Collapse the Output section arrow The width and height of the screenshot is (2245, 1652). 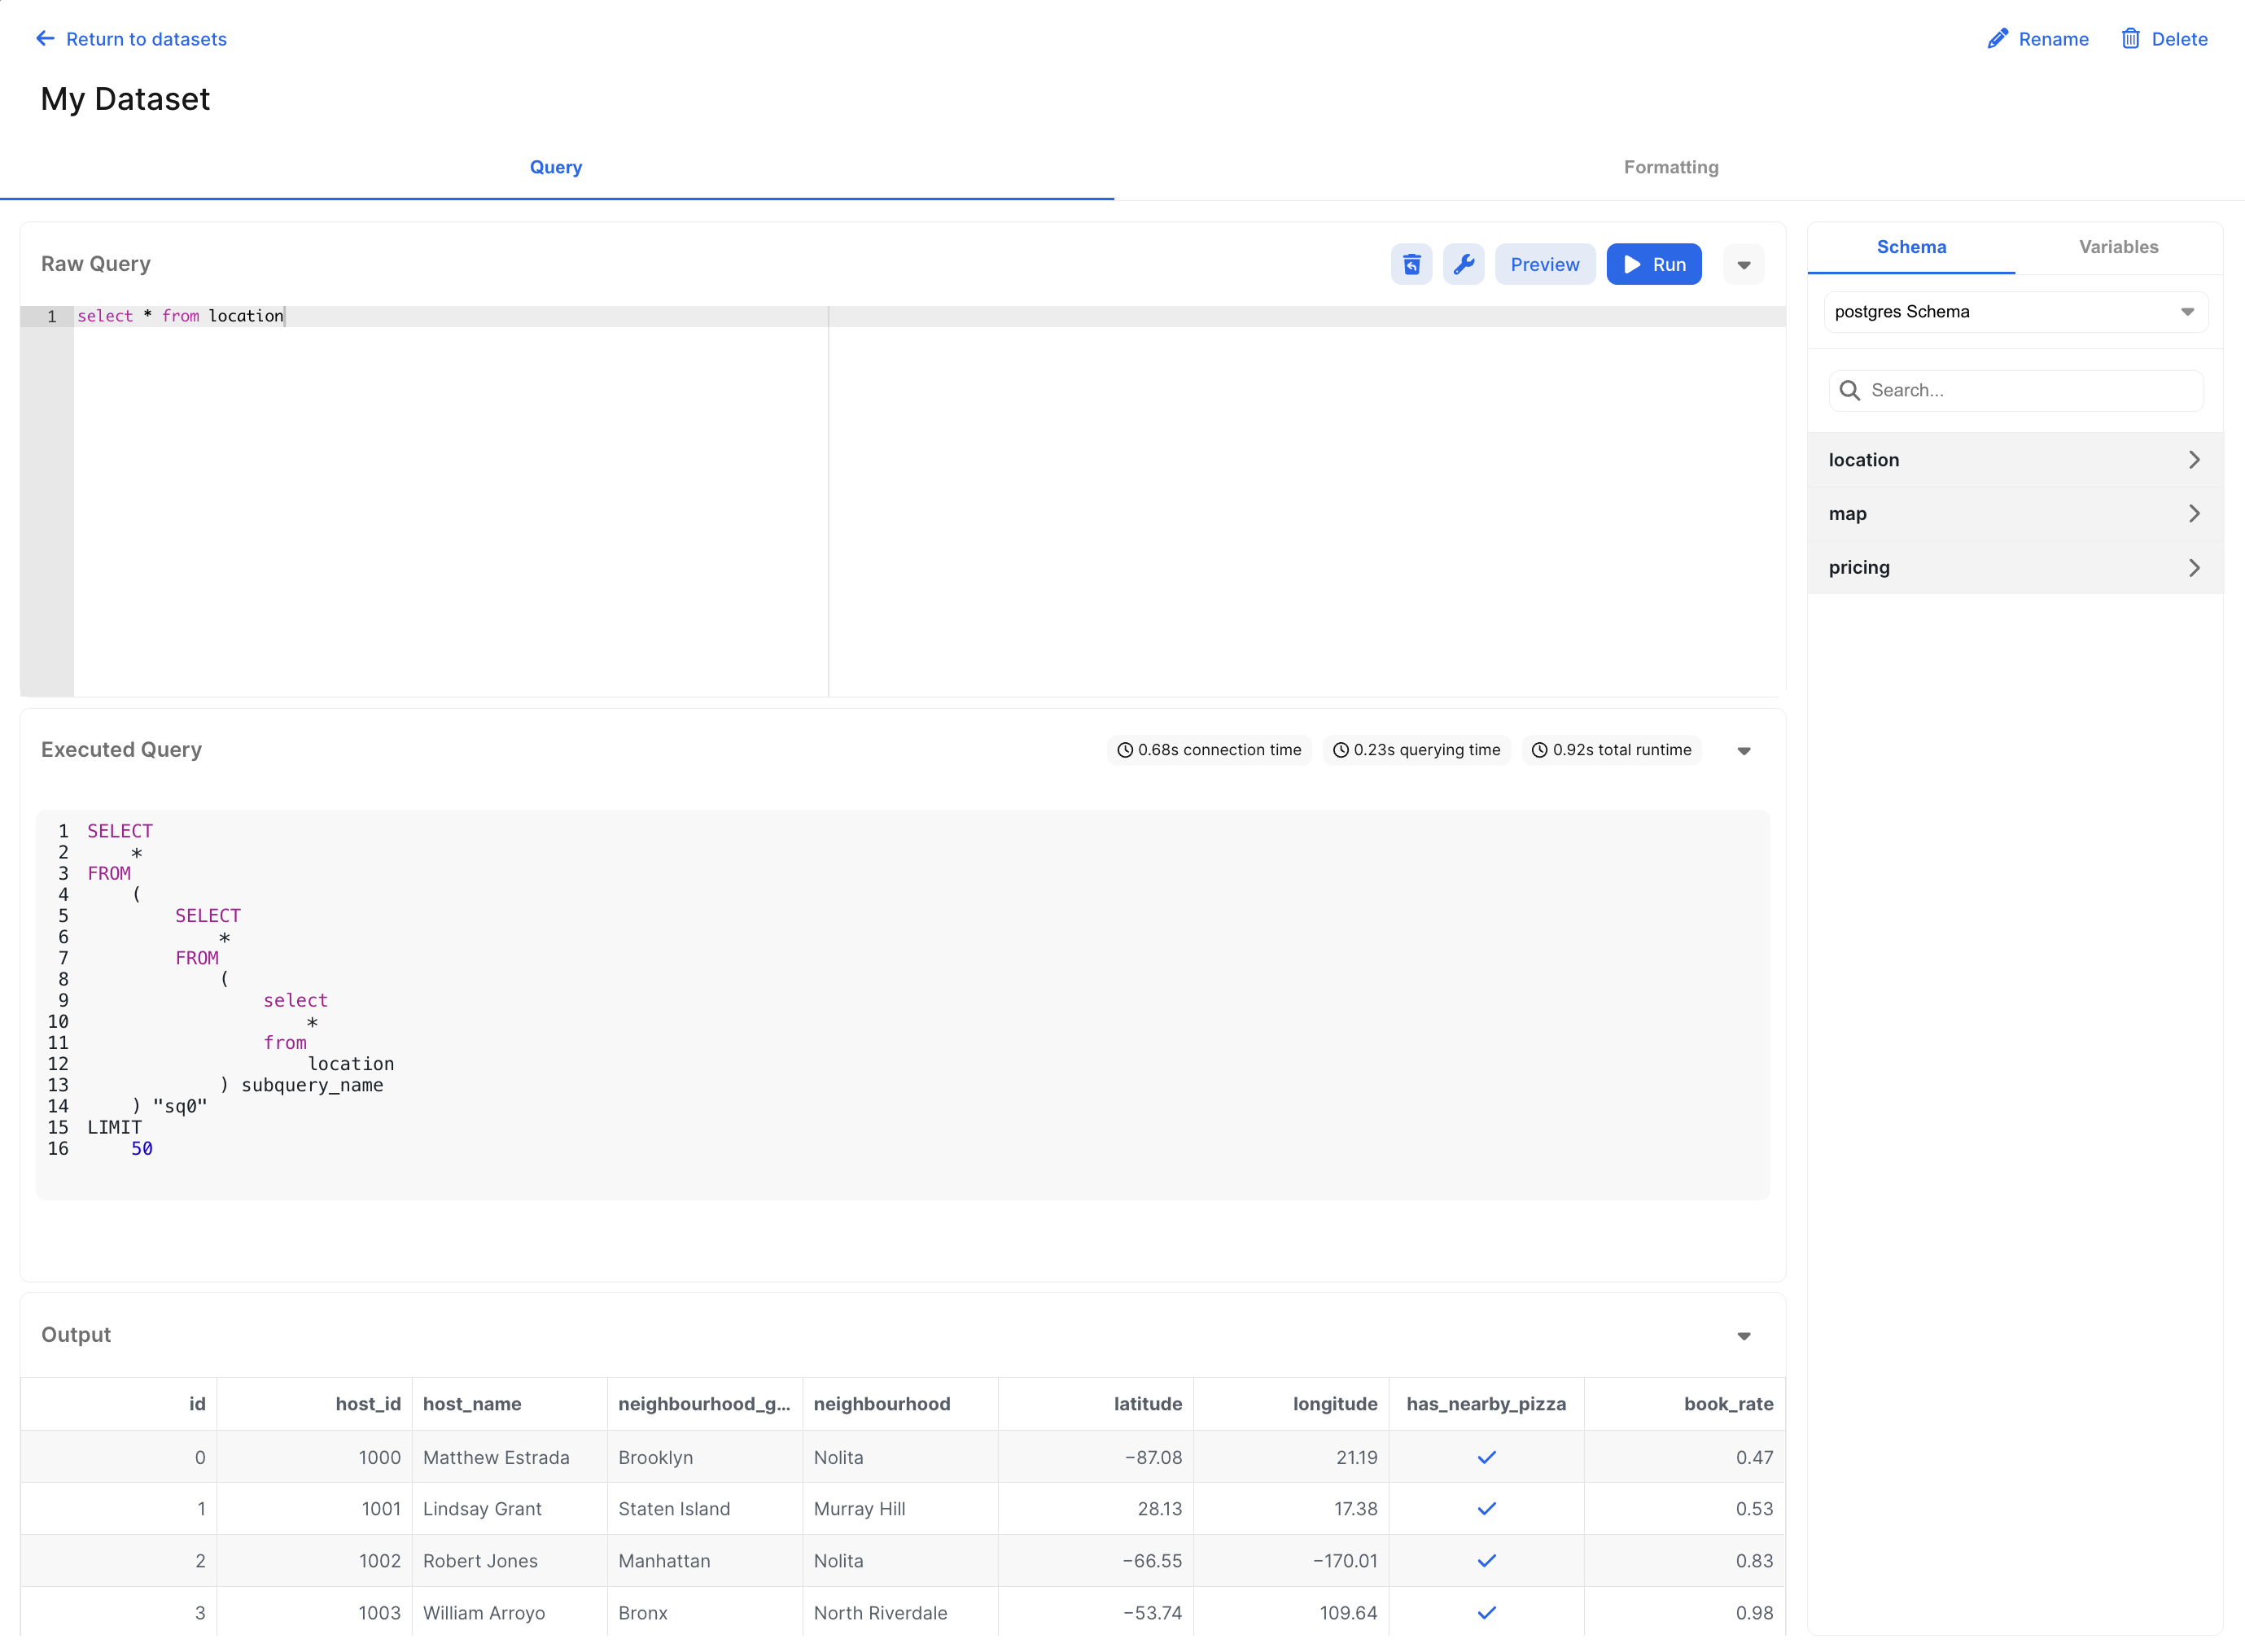click(x=1743, y=1336)
